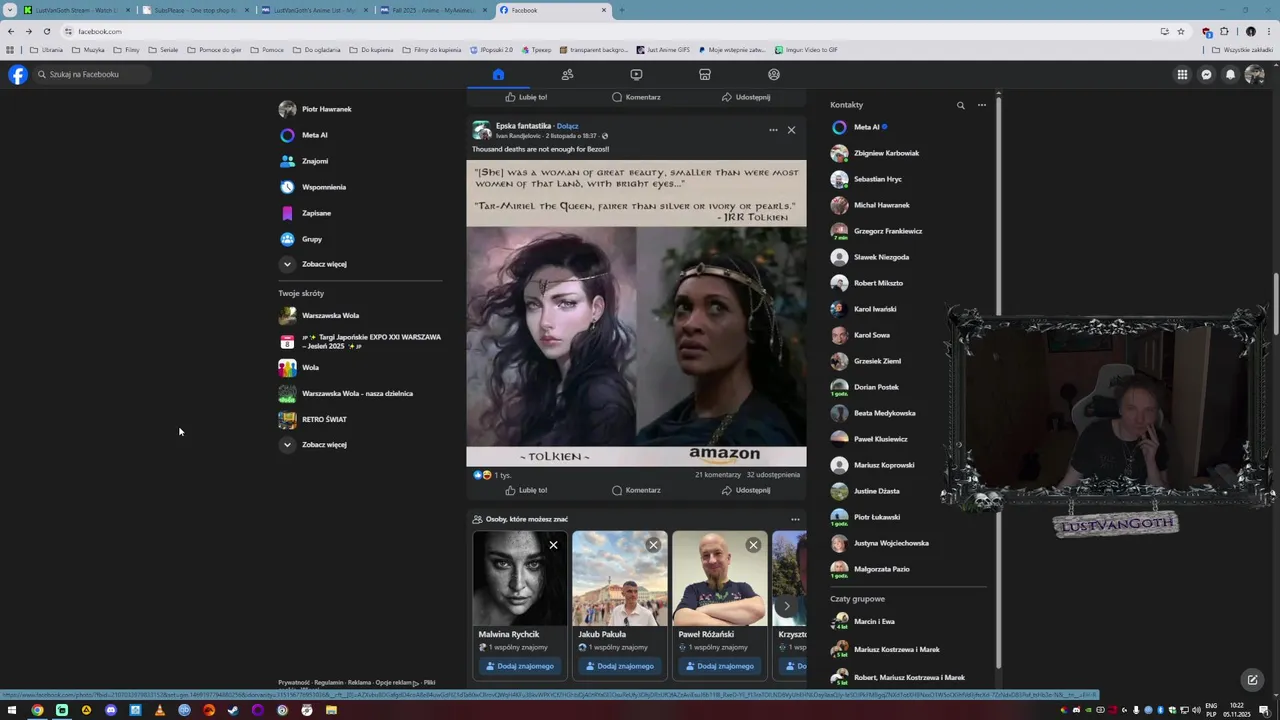Expand Zobacz więcej under main menu
The height and width of the screenshot is (720, 1280).
[313, 264]
